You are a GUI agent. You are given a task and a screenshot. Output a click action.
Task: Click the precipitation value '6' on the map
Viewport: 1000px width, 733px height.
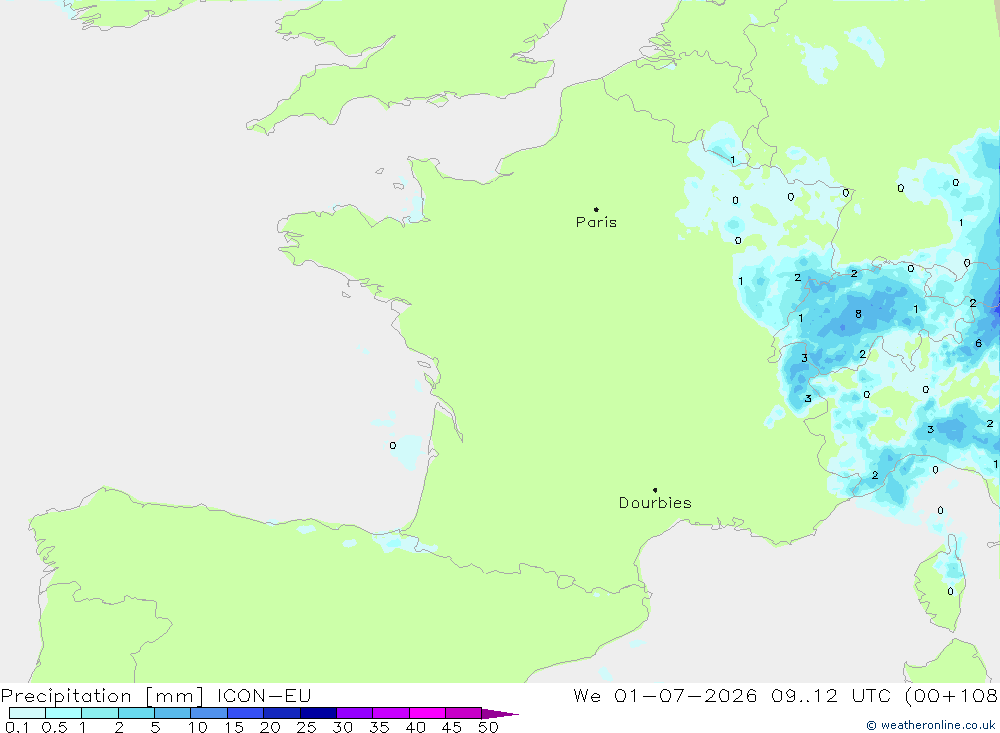[978, 343]
